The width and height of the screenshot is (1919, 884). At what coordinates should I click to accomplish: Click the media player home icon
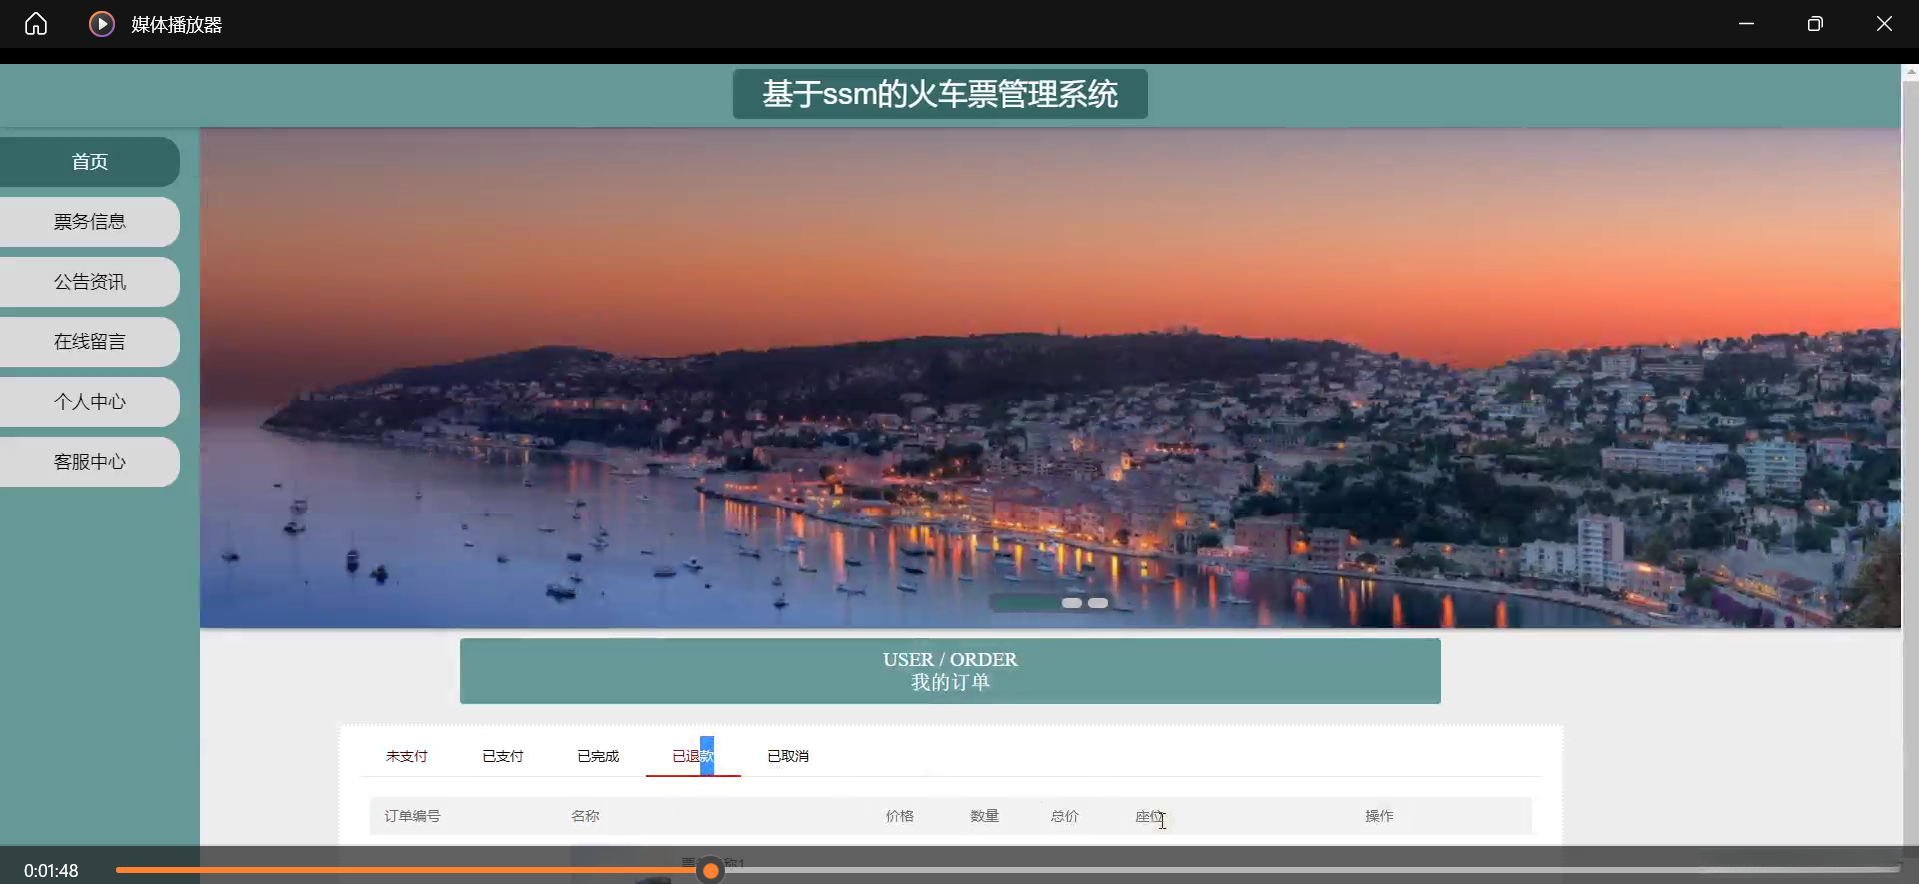(36, 24)
